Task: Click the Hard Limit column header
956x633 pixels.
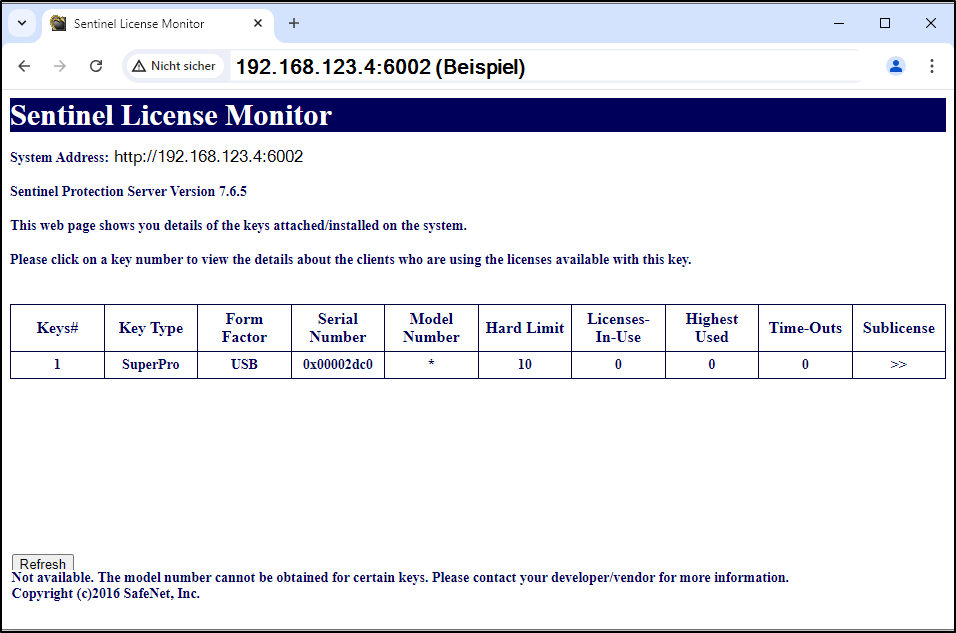Action: (525, 328)
